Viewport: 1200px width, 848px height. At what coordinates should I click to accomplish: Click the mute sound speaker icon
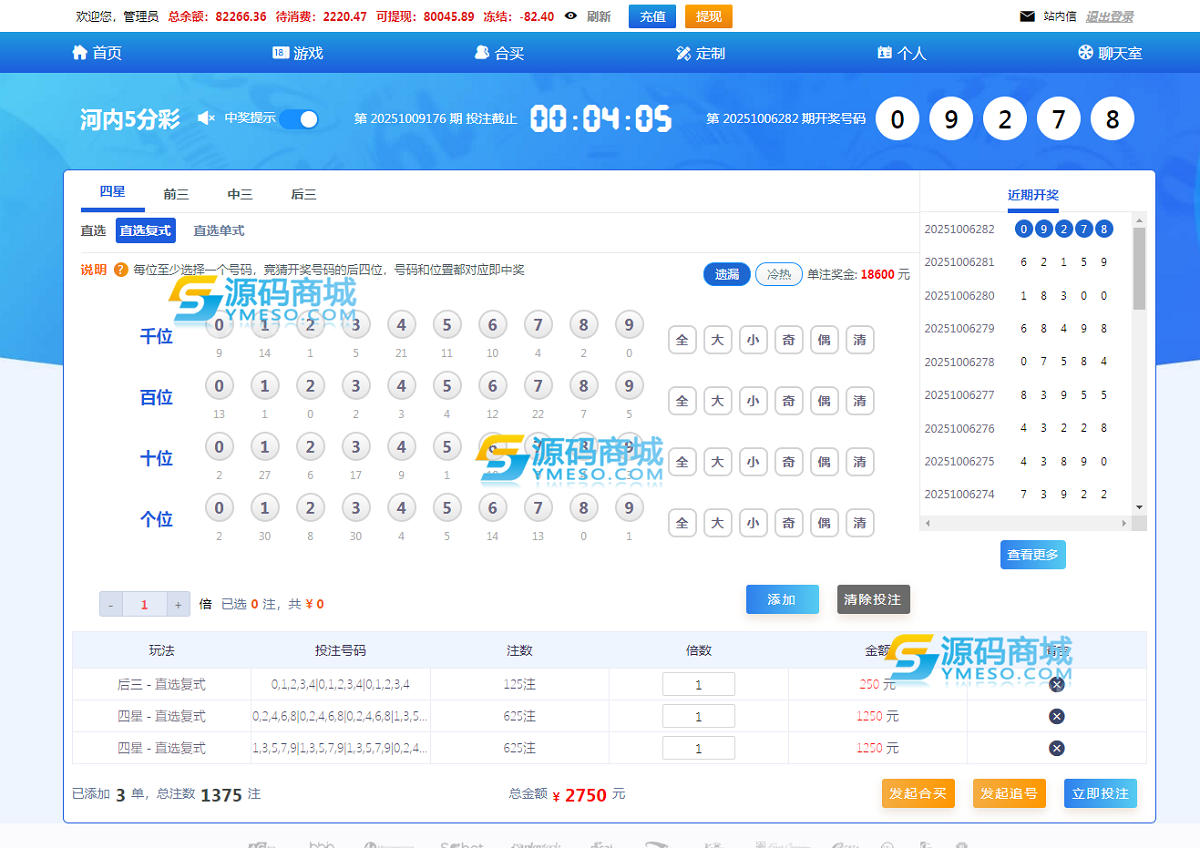[206, 119]
